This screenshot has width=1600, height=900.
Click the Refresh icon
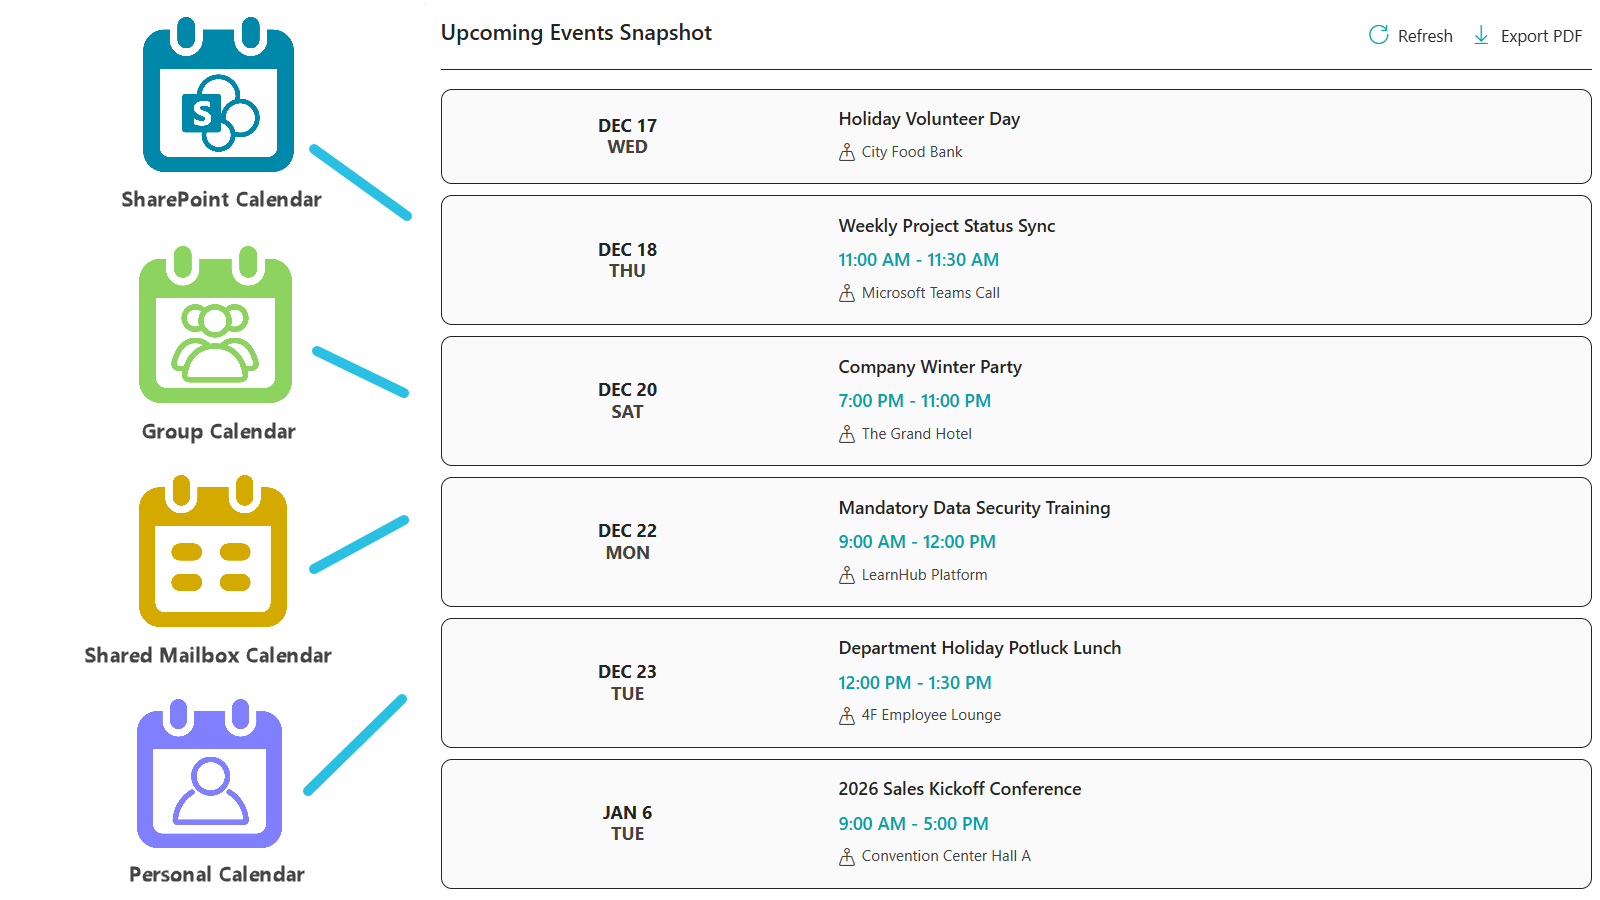1378,34
